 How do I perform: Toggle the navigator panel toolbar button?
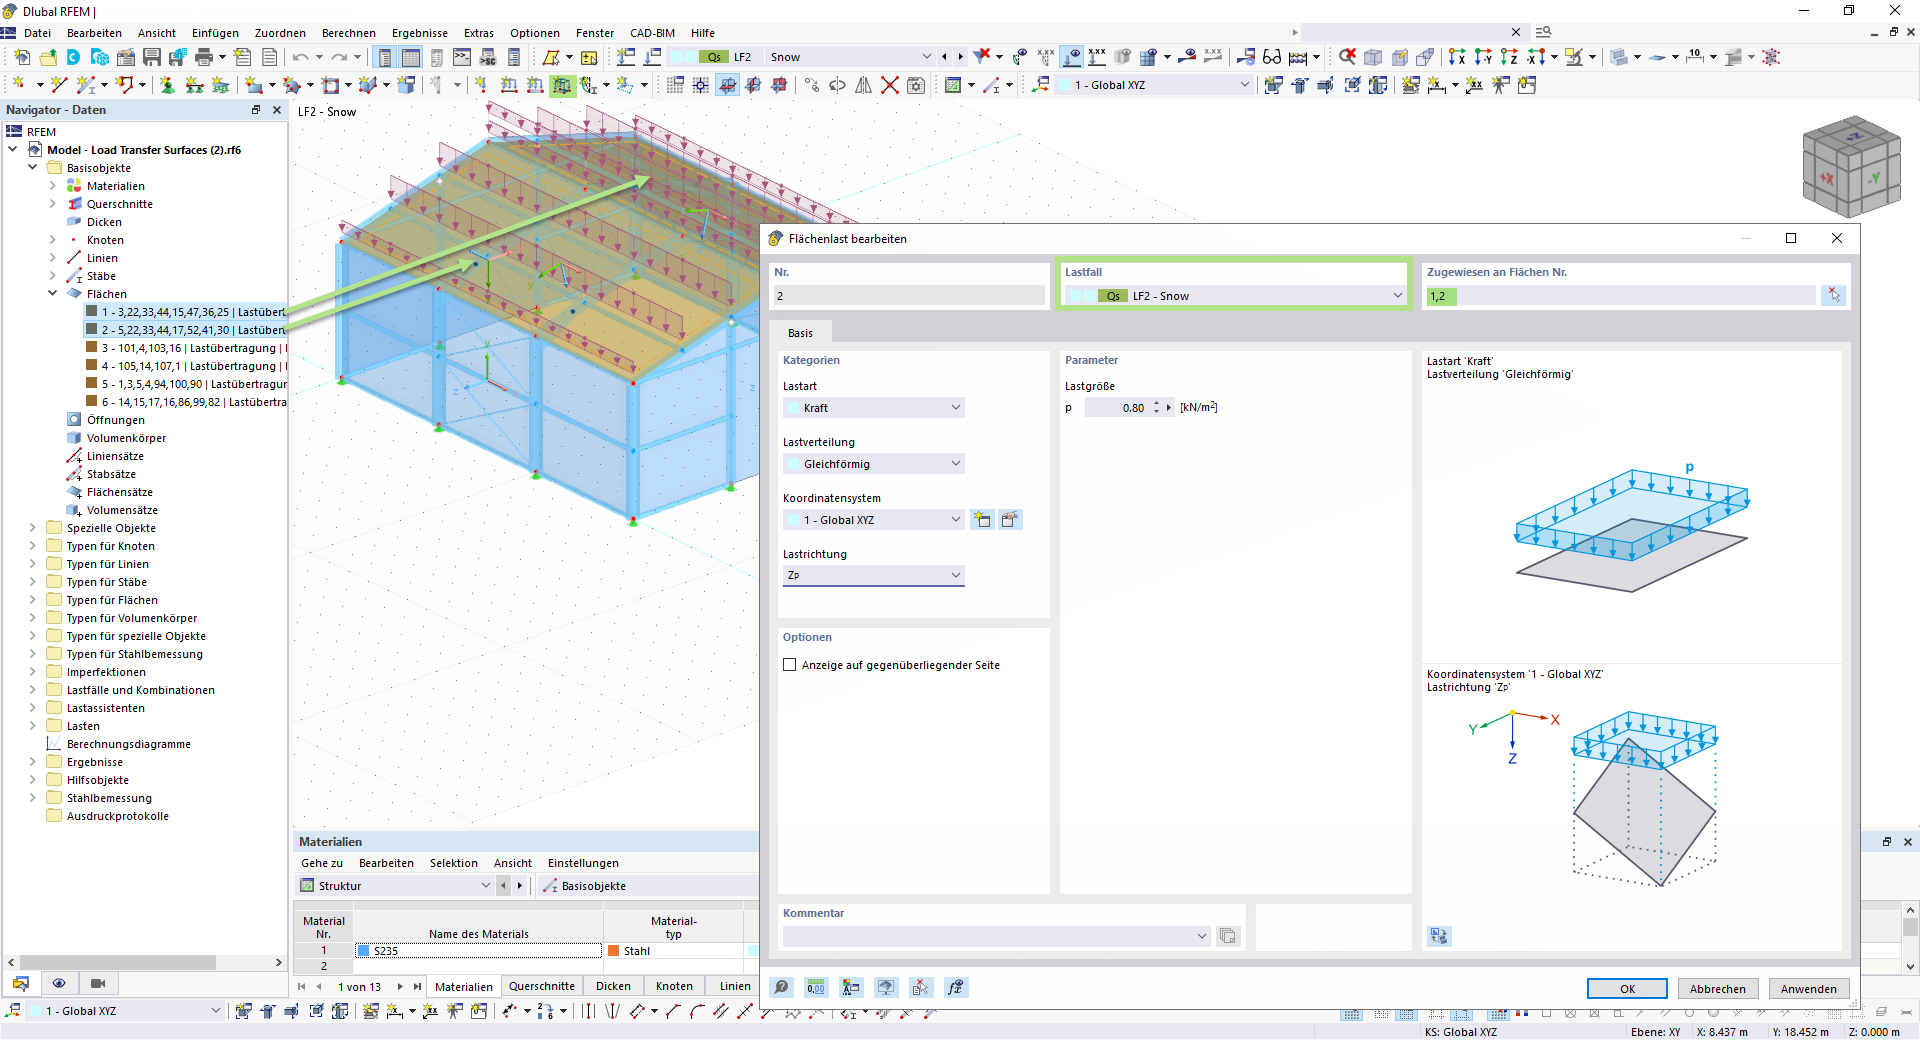pos(385,57)
